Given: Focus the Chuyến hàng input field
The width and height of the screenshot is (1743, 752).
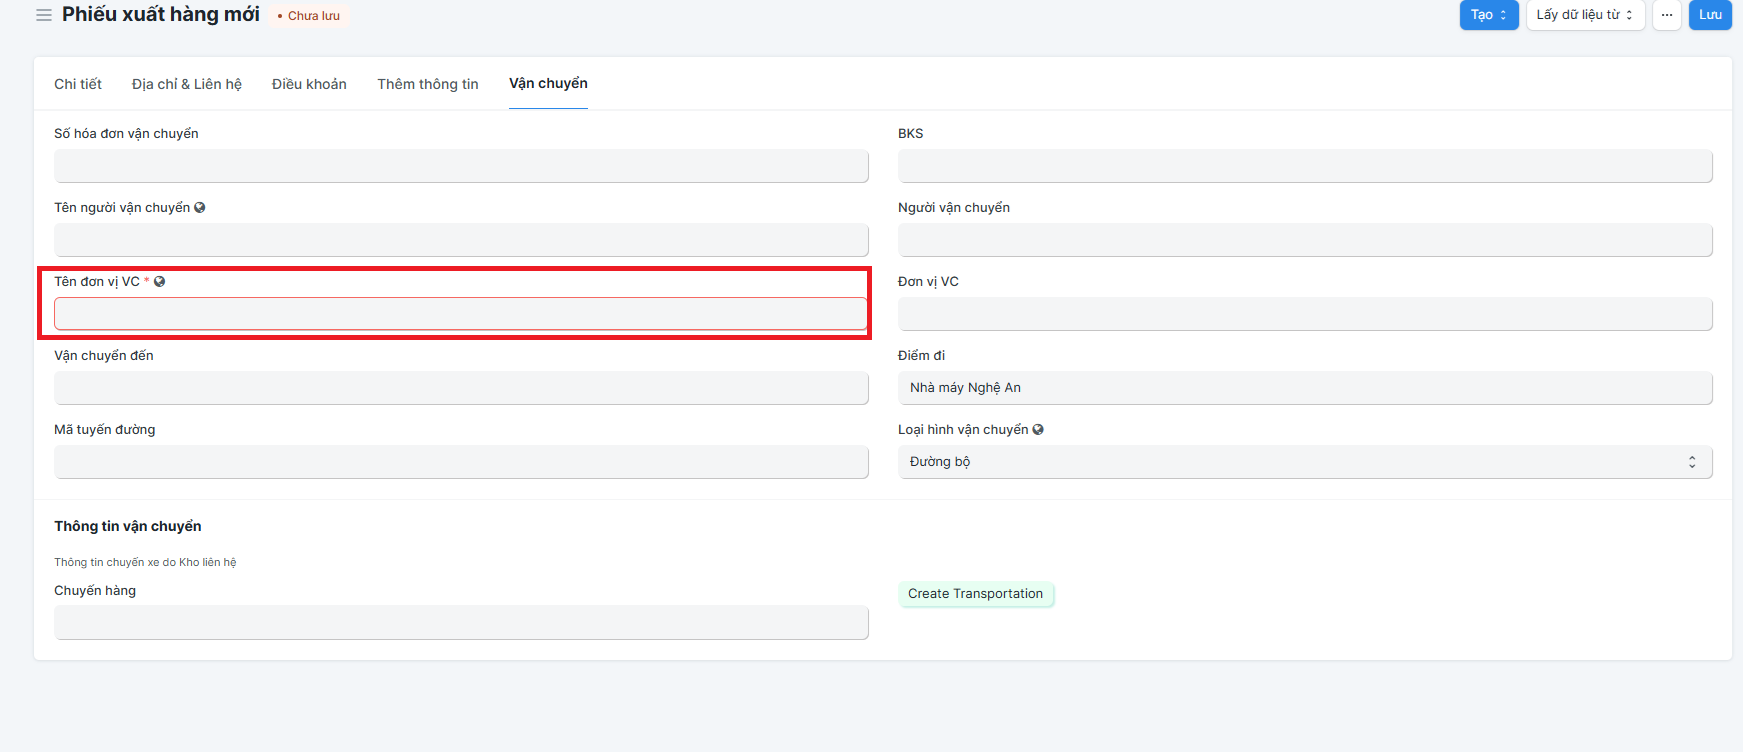Looking at the screenshot, I should (461, 622).
